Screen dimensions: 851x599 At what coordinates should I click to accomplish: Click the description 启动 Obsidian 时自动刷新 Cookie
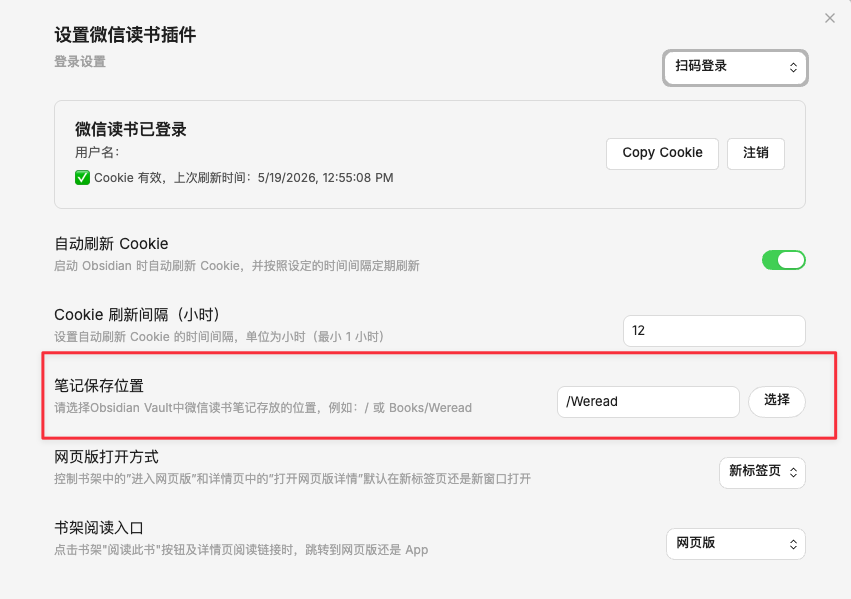[237, 266]
